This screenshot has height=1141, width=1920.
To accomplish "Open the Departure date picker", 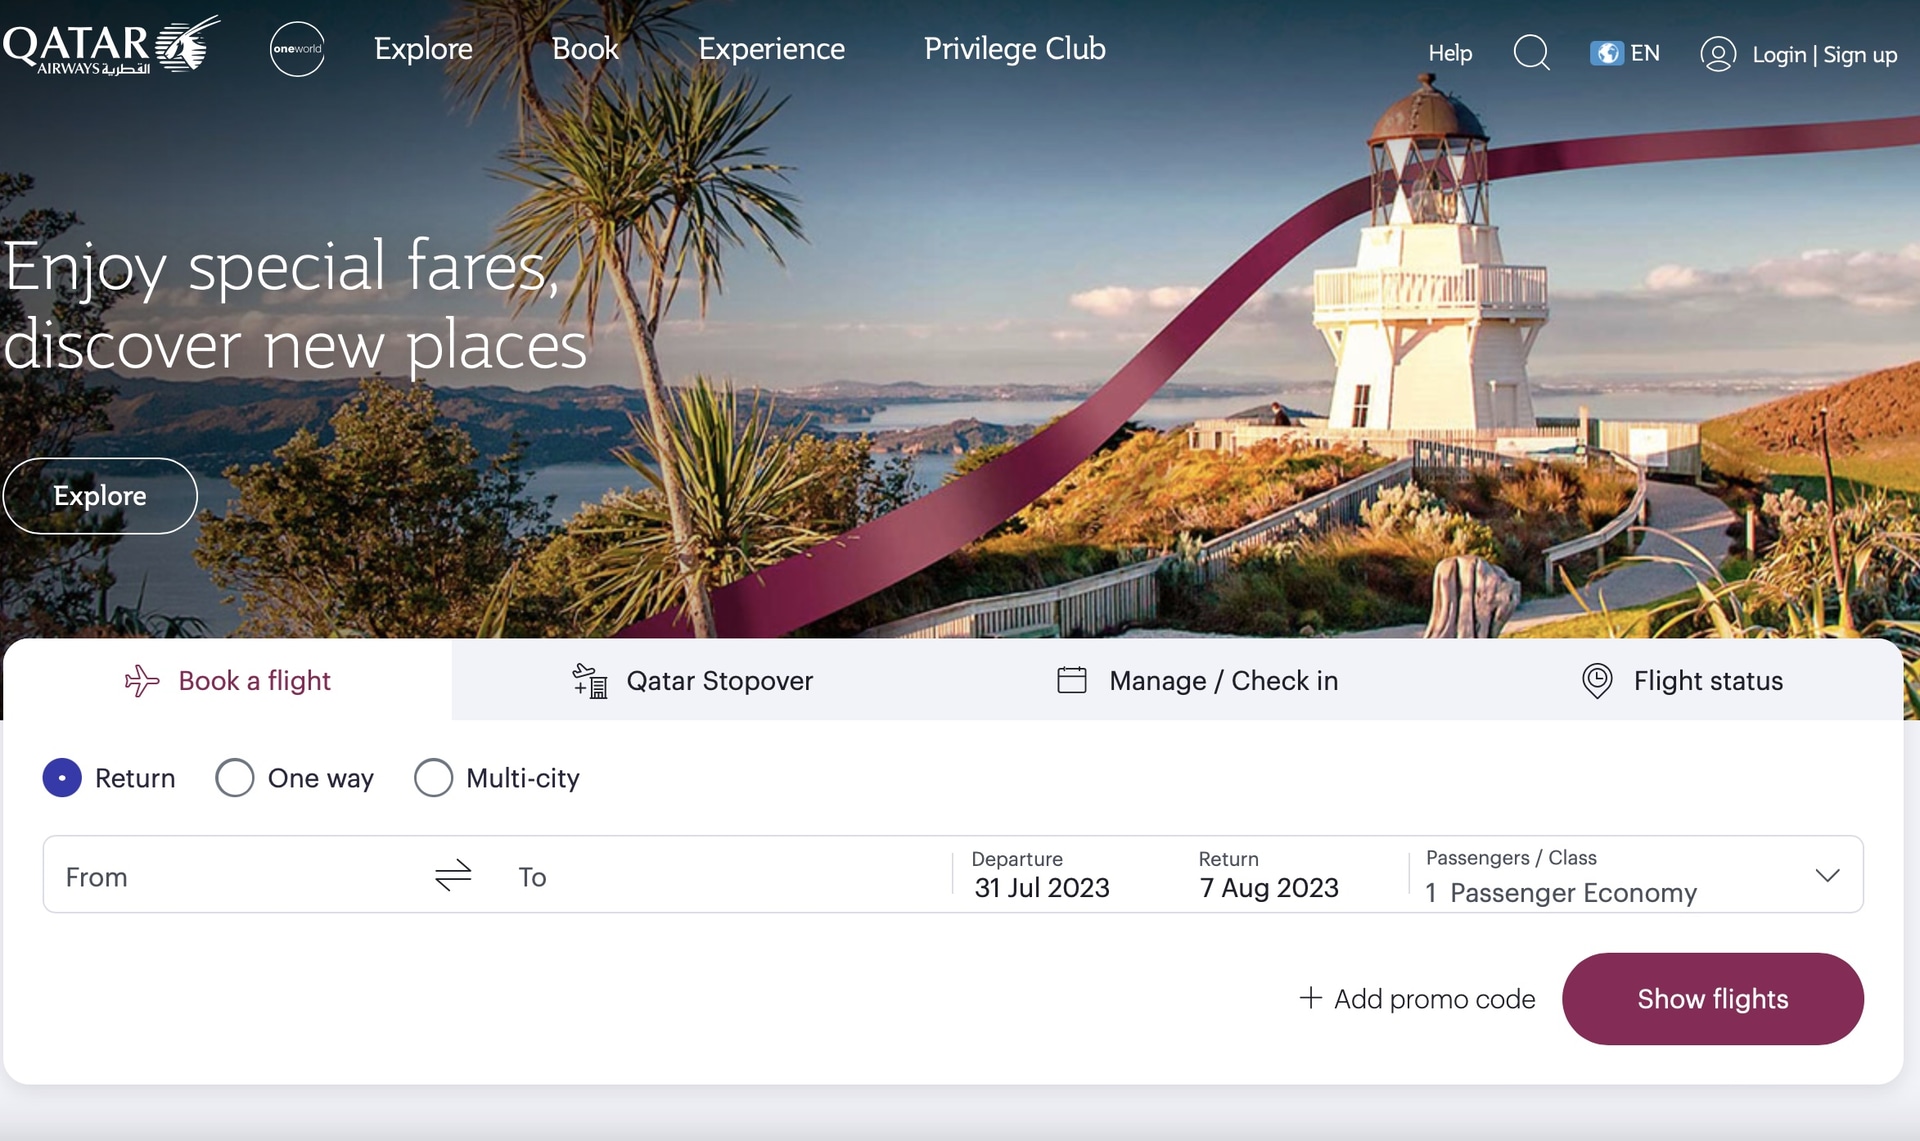I will coord(1041,876).
